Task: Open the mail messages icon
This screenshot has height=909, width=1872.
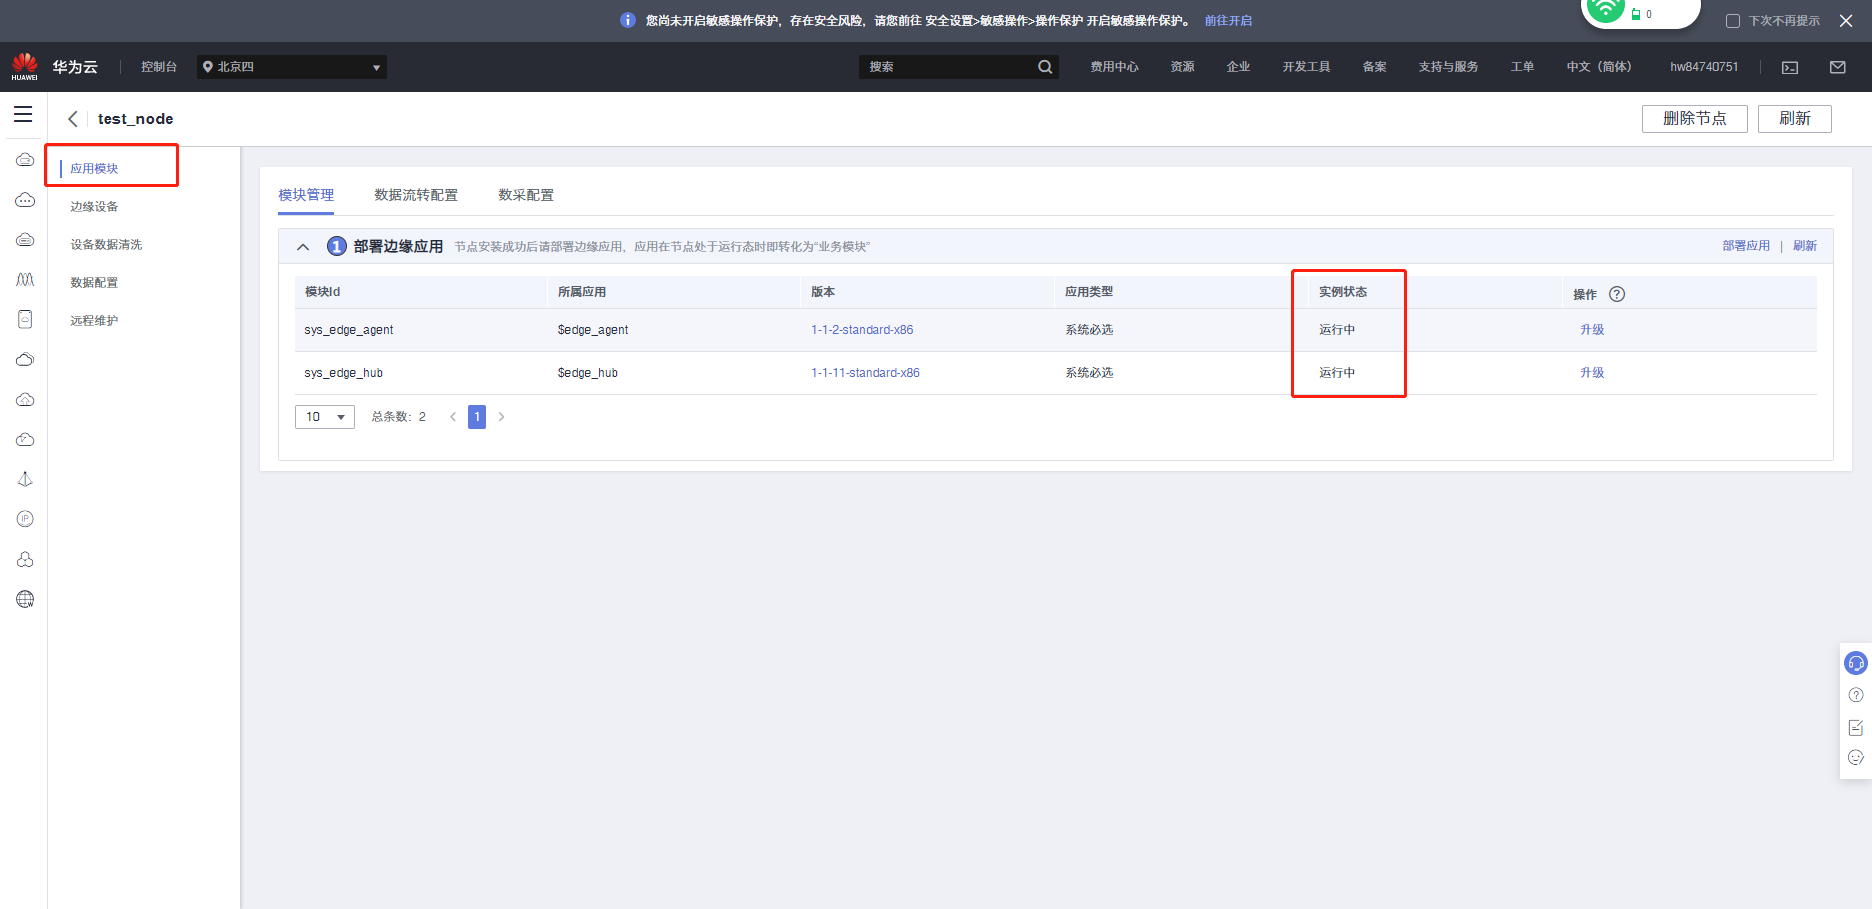Action: coord(1838,67)
